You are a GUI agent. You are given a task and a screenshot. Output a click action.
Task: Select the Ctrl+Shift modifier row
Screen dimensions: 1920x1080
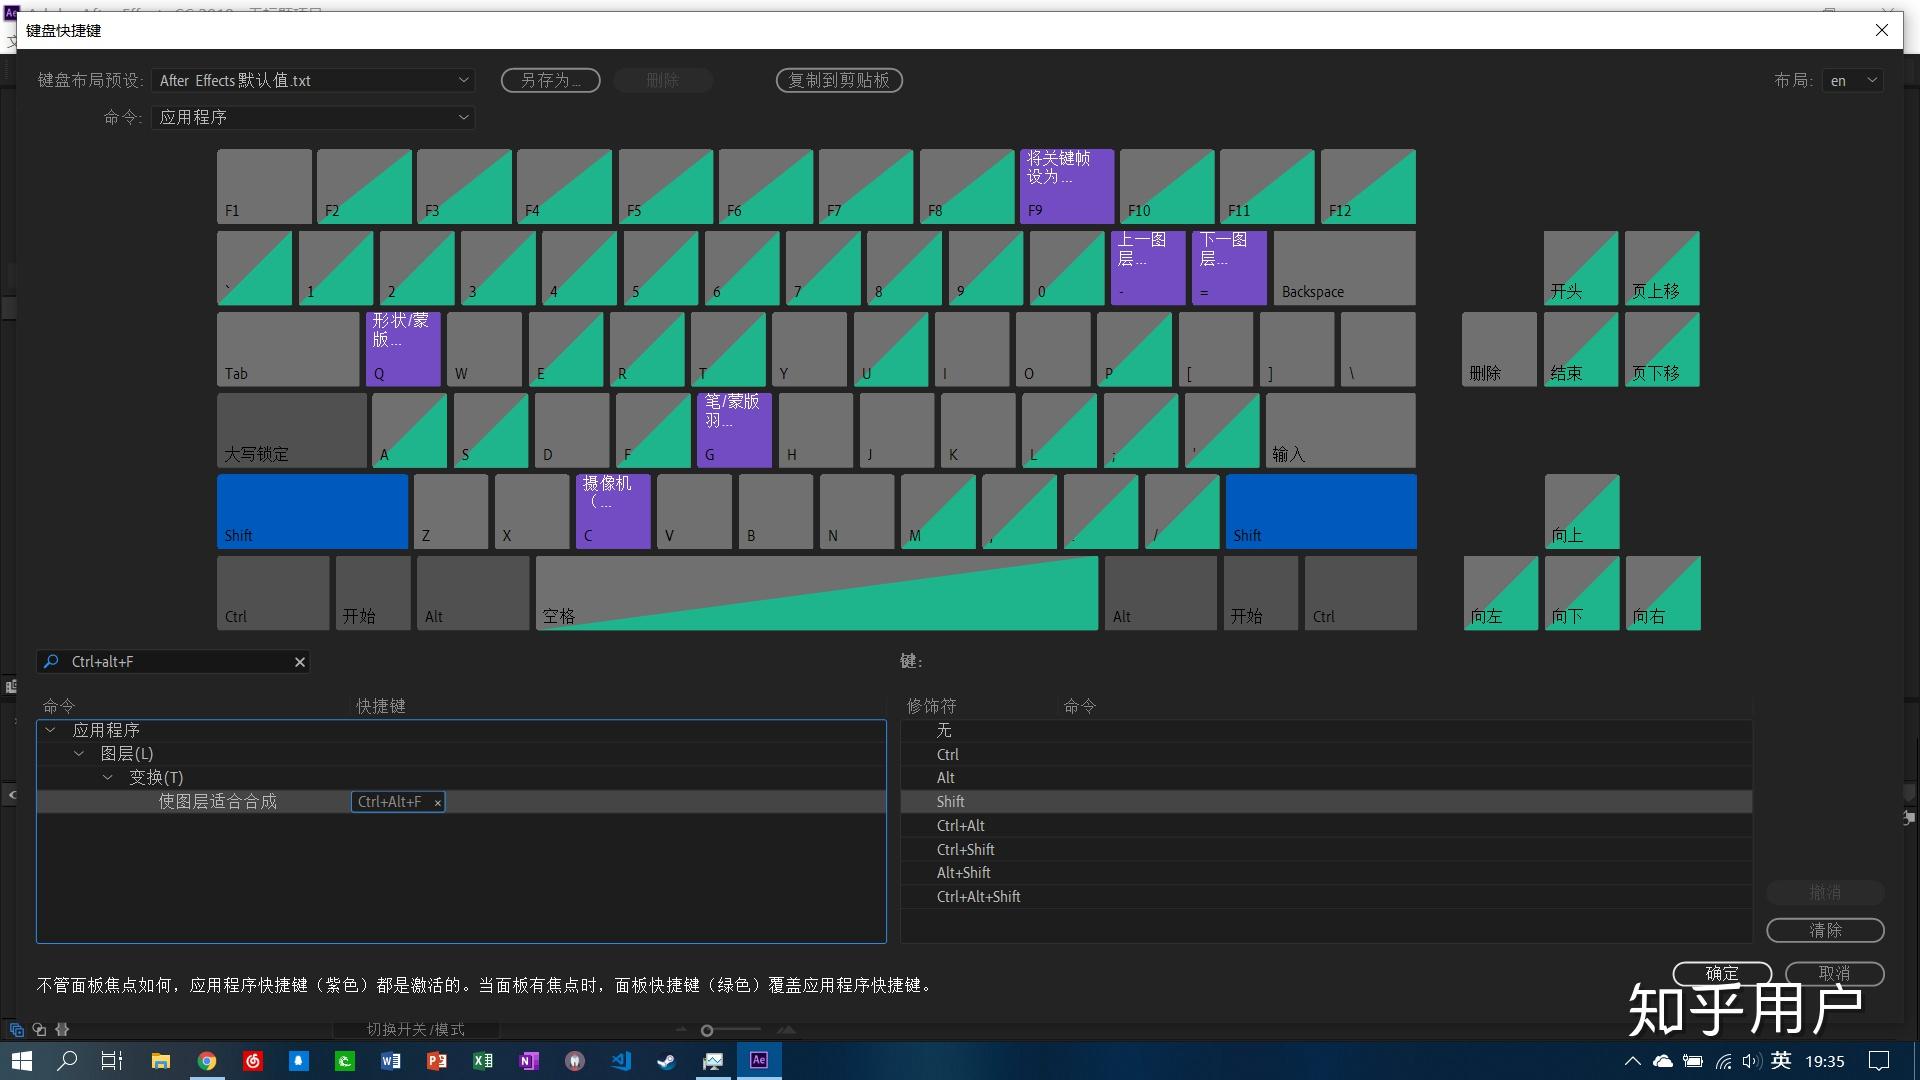[965, 850]
